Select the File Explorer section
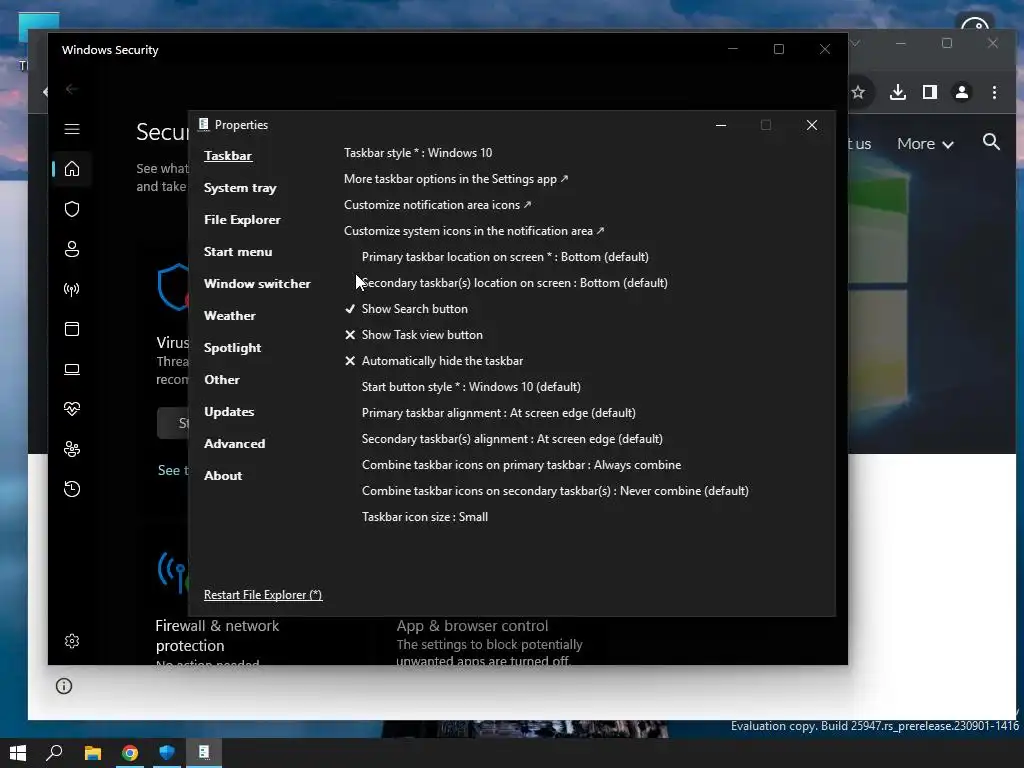This screenshot has height=768, width=1024. (242, 220)
